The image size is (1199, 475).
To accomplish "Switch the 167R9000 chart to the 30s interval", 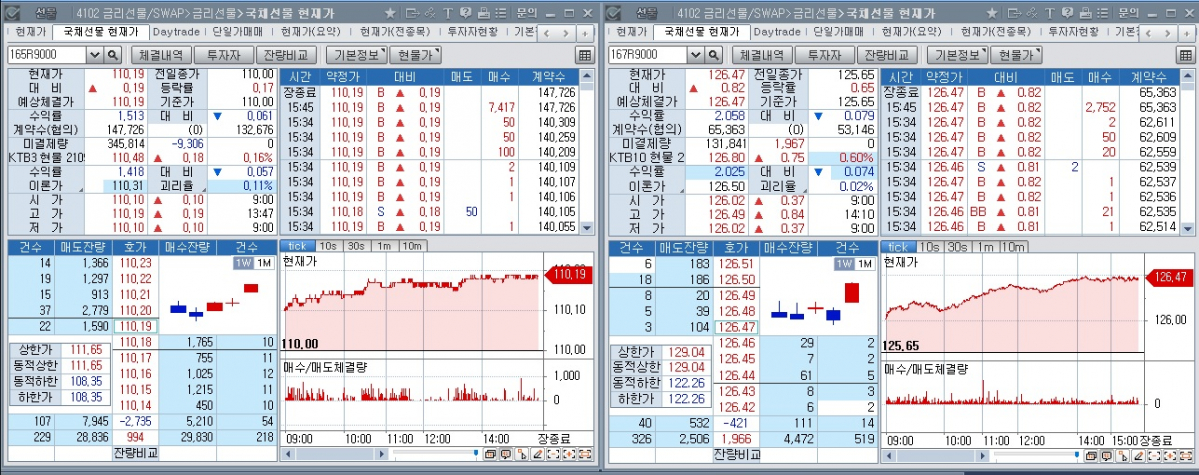I will coord(957,246).
